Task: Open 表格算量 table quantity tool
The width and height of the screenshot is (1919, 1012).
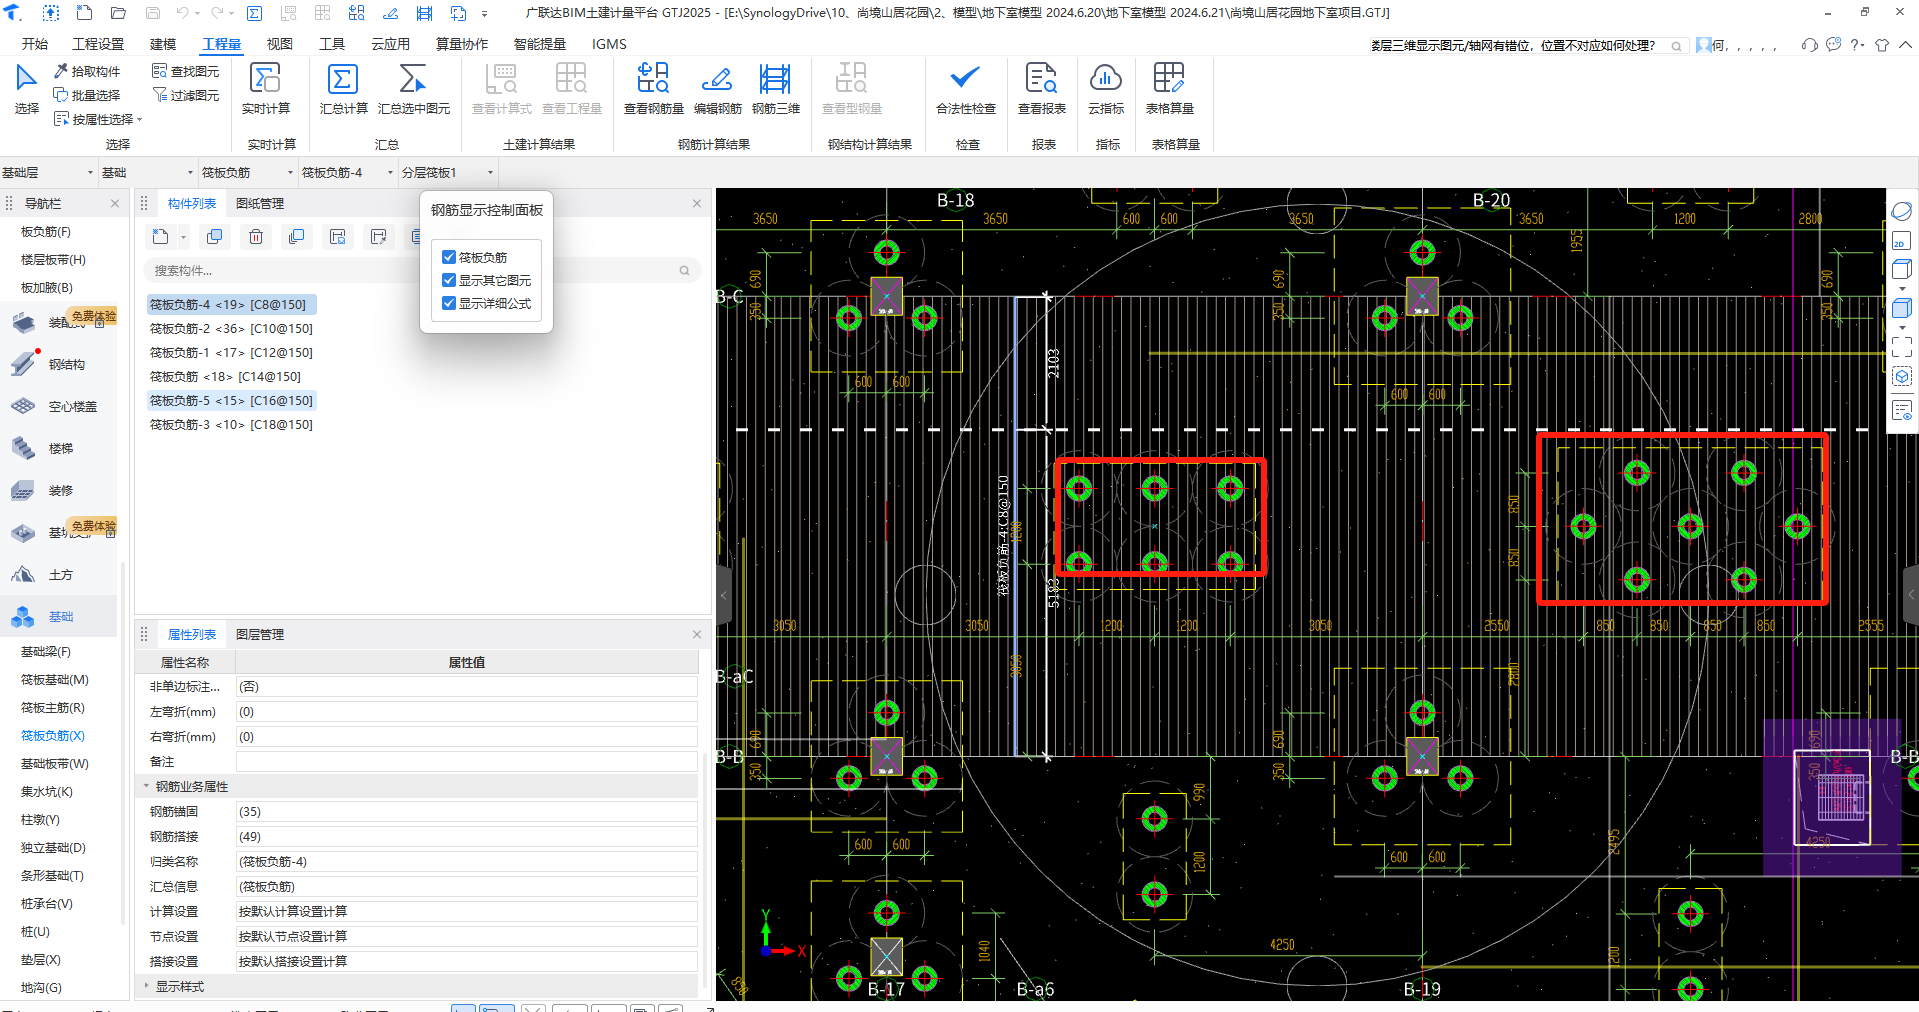Action: point(1169,88)
